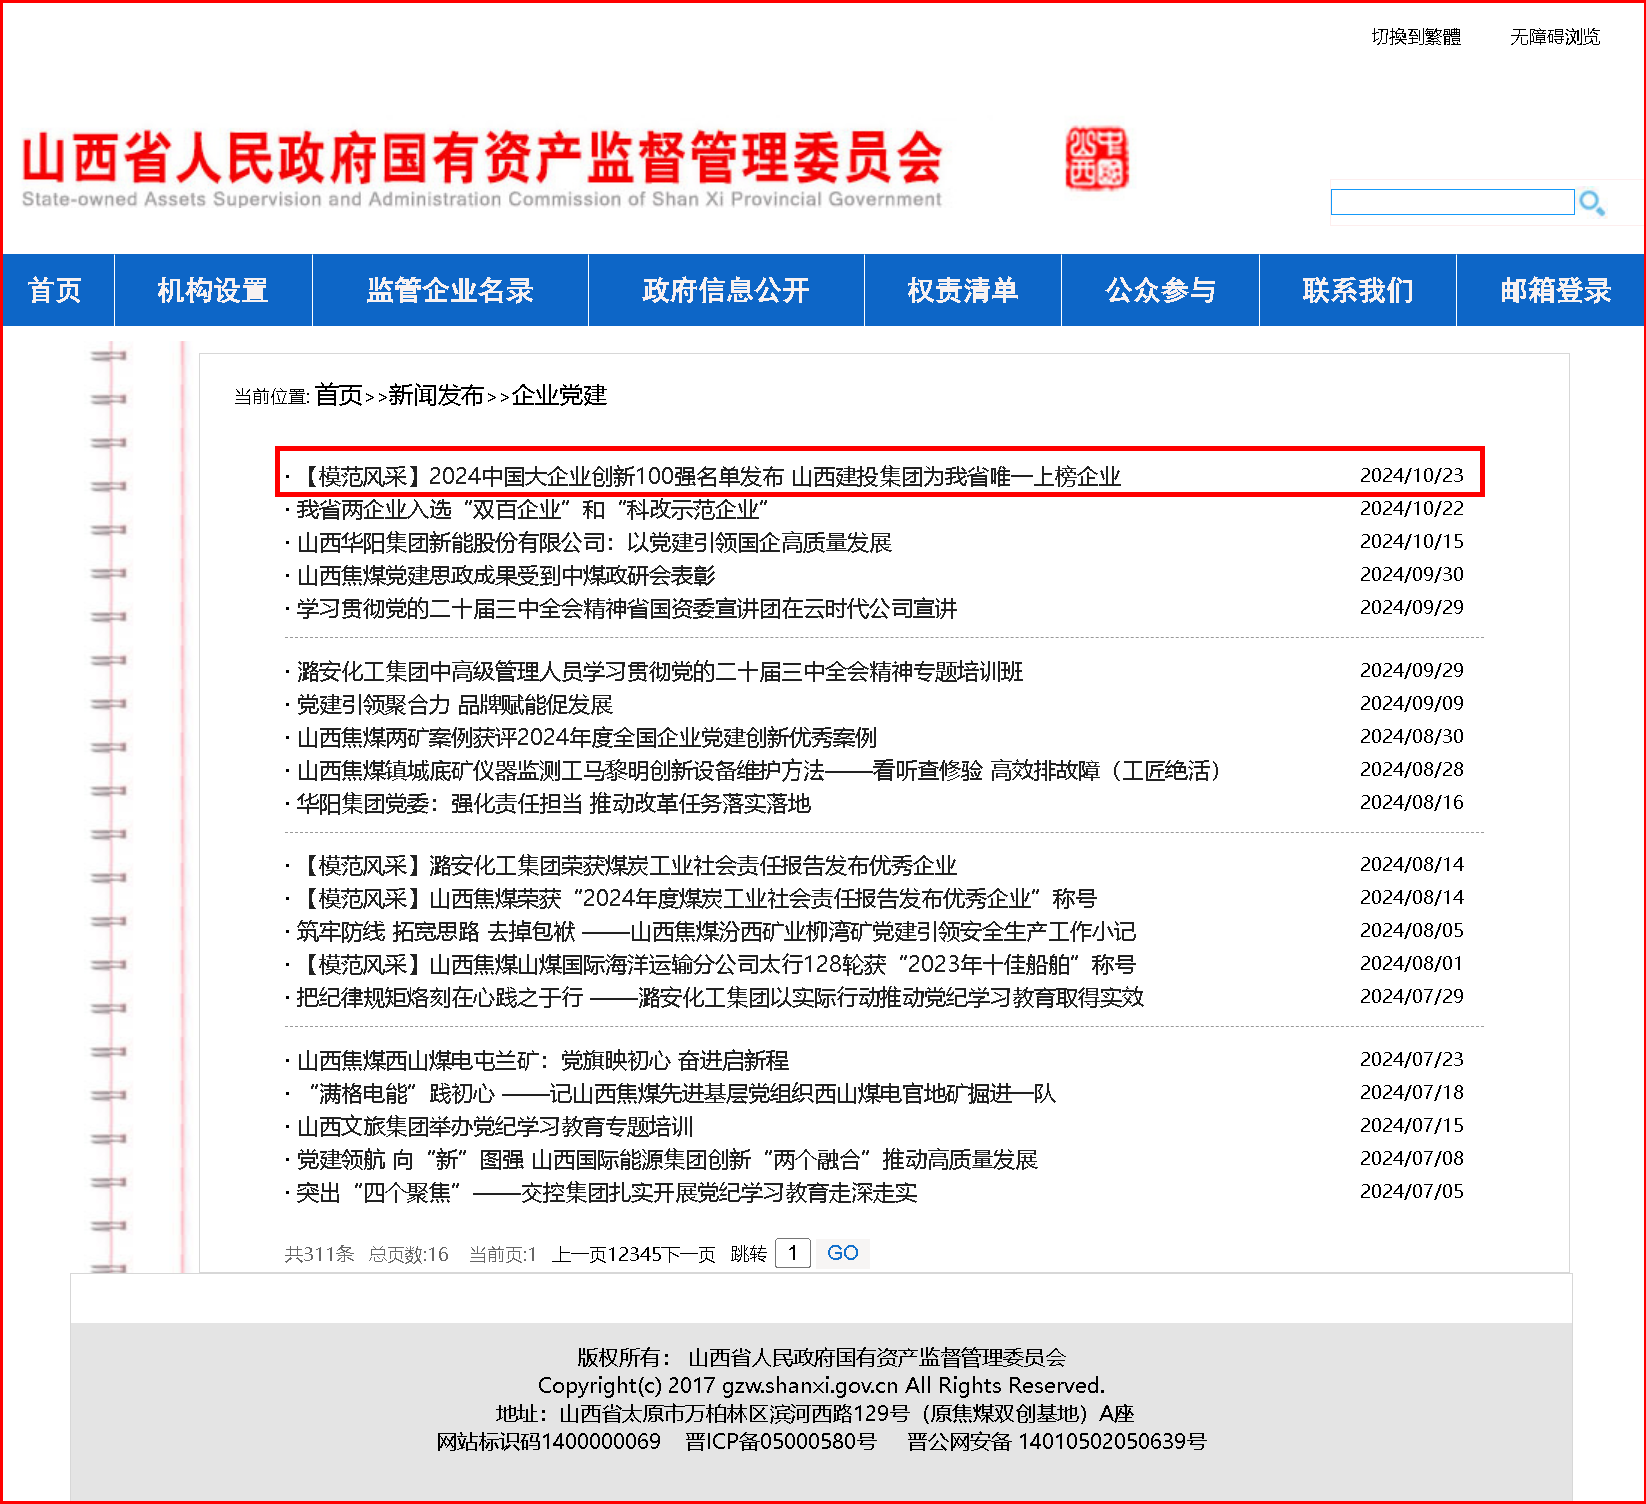
Task: Click 新闻发布 in the breadcrumb
Action: (x=435, y=395)
